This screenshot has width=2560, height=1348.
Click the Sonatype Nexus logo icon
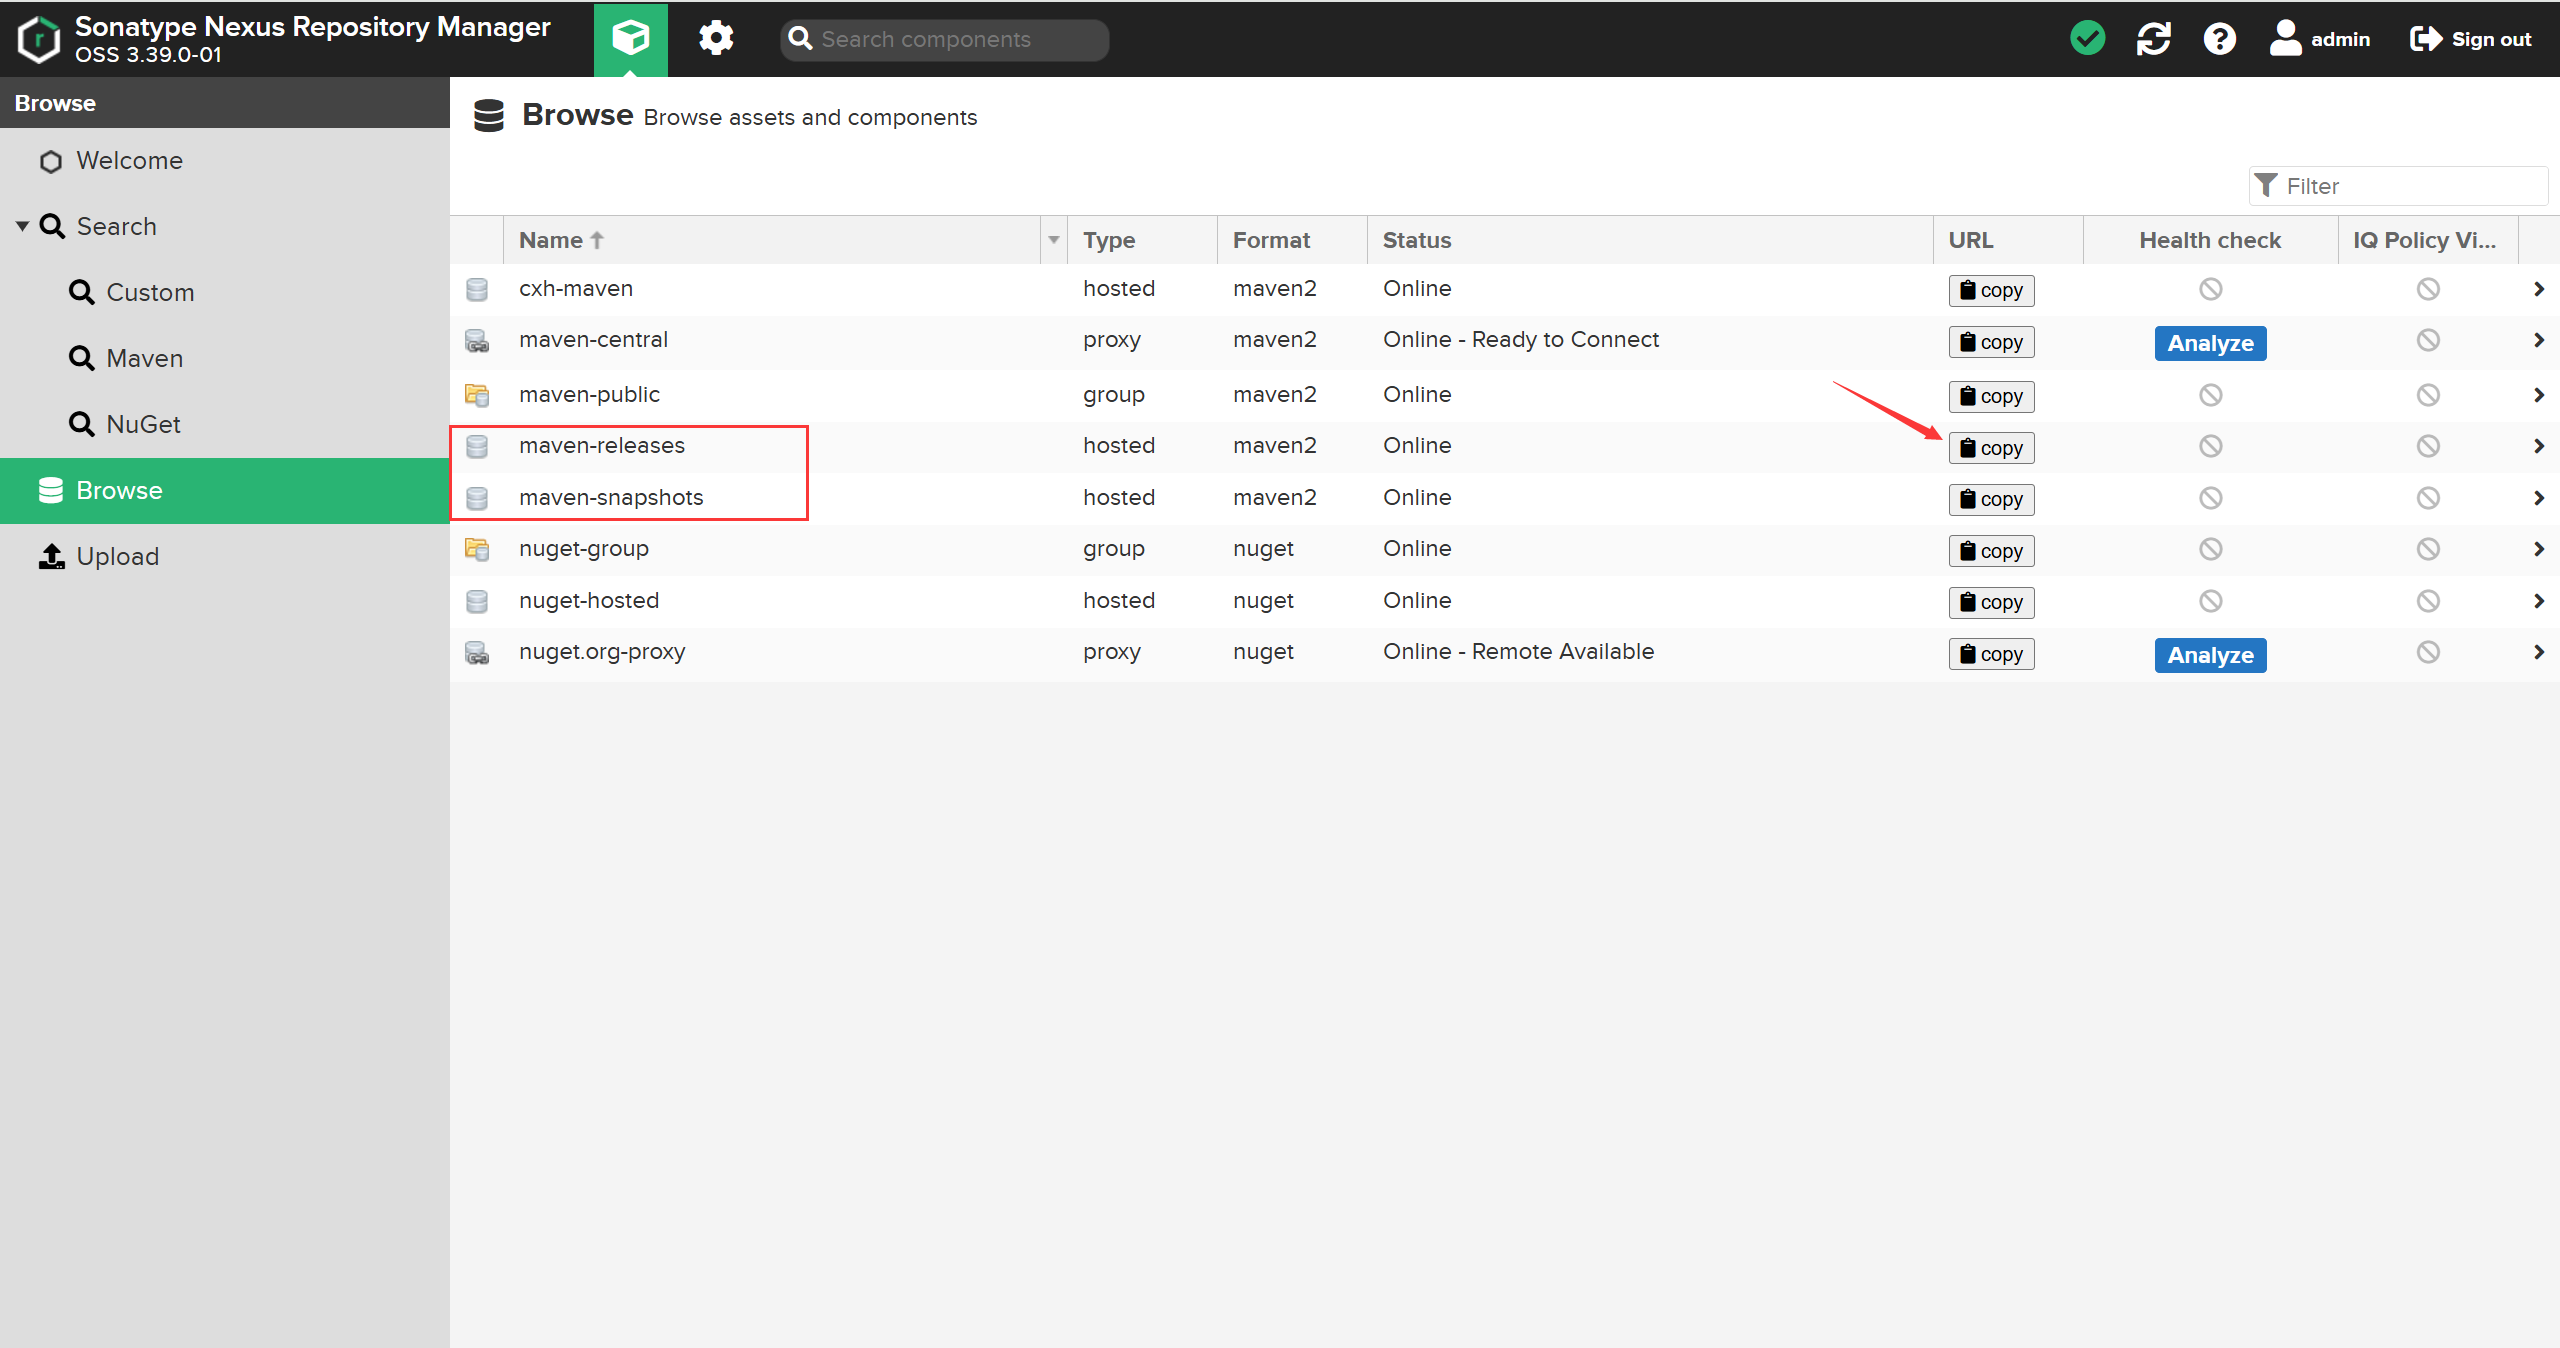click(x=39, y=39)
